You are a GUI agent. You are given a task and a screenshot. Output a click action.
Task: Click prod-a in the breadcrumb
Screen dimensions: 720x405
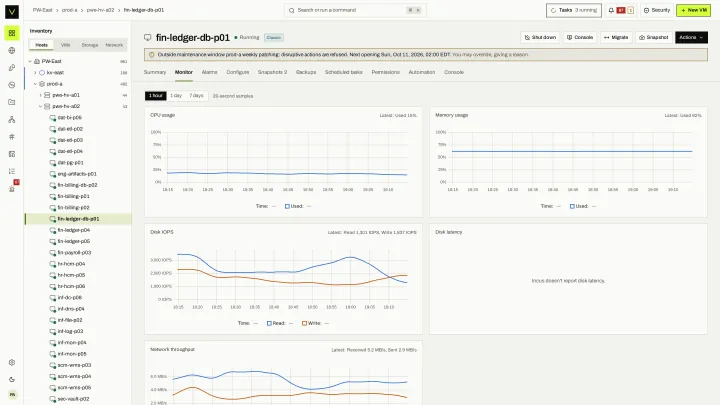[x=70, y=10]
